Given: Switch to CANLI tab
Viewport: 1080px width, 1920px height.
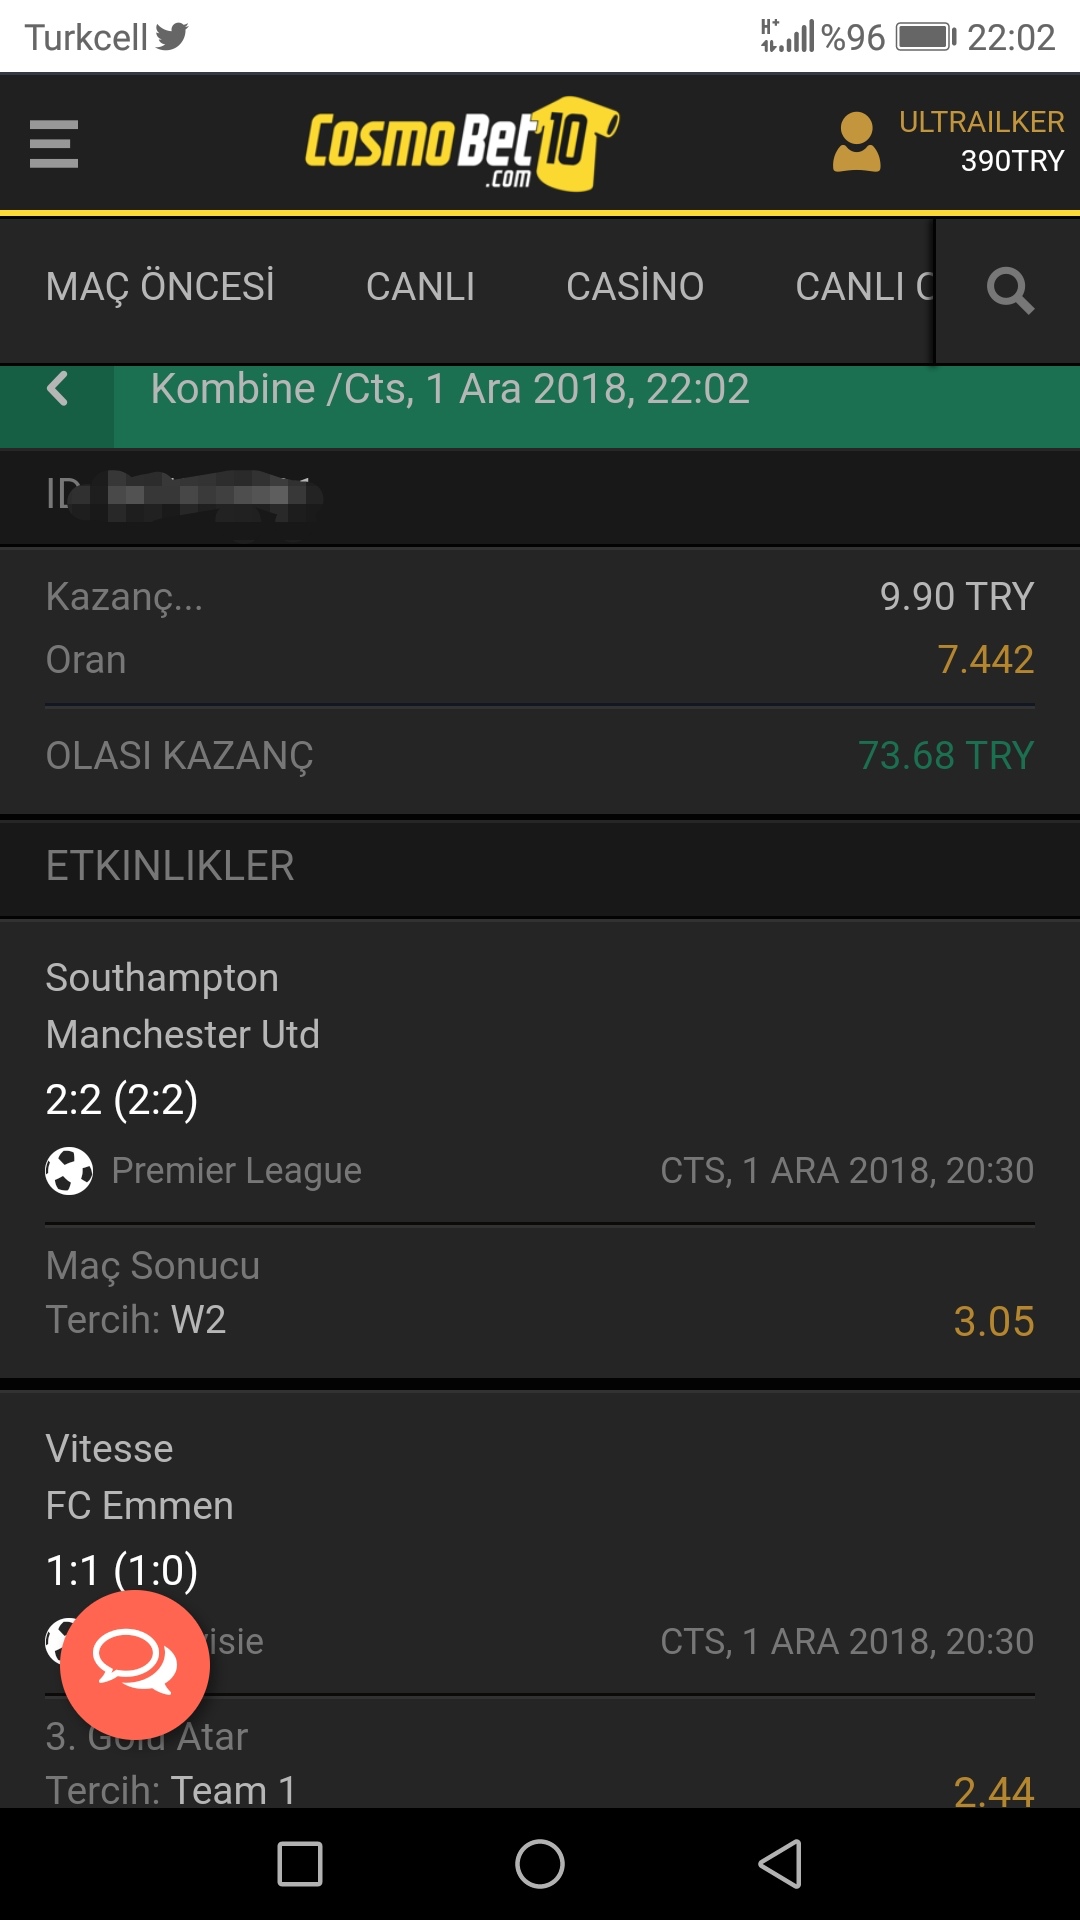Looking at the screenshot, I should tap(420, 287).
